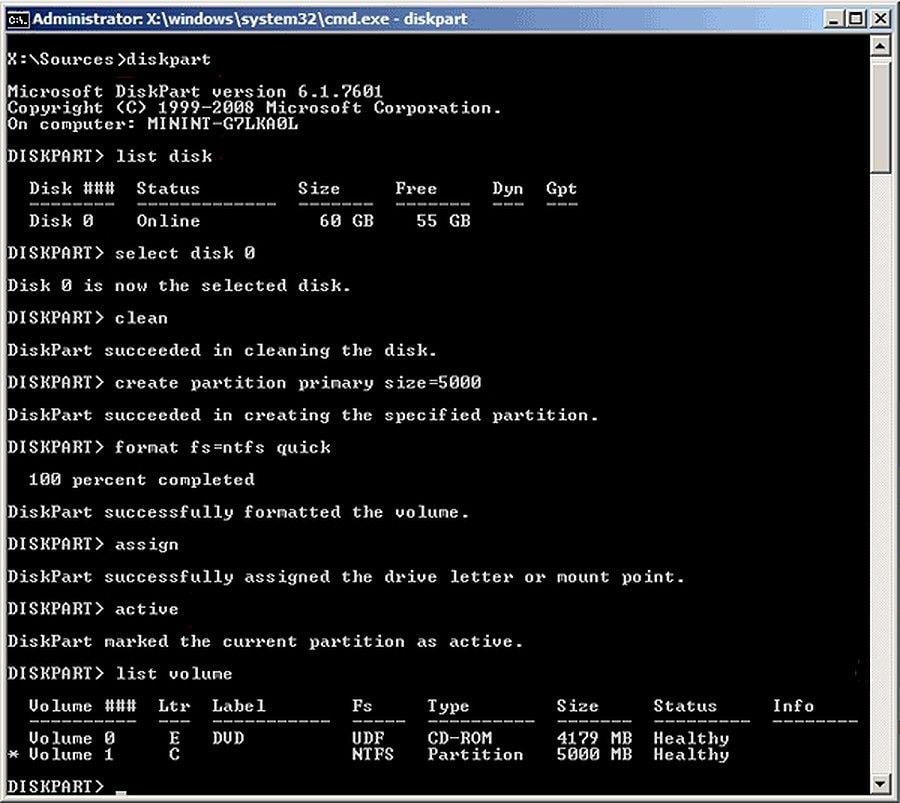This screenshot has width=900, height=803.
Task: Click the 'X:\Sources>diskpart' command line
Action: 109,59
